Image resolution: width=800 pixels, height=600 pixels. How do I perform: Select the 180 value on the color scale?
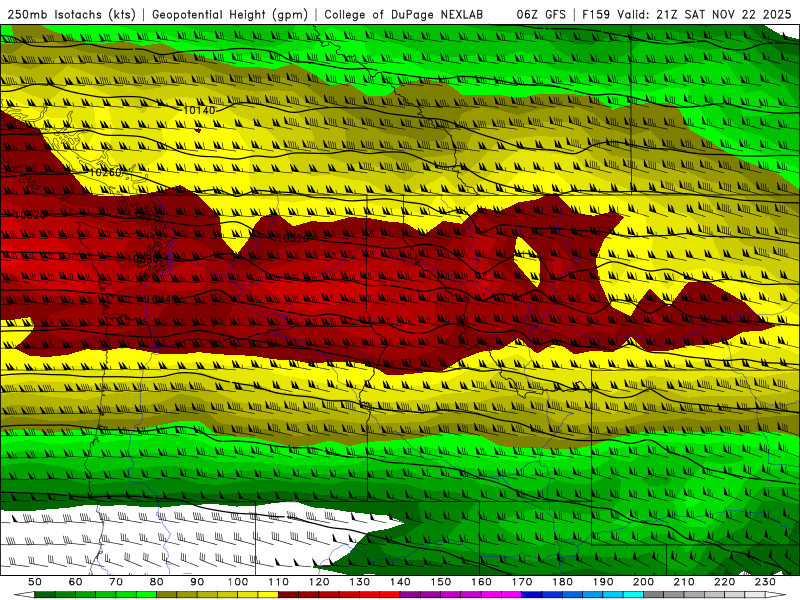[562, 582]
